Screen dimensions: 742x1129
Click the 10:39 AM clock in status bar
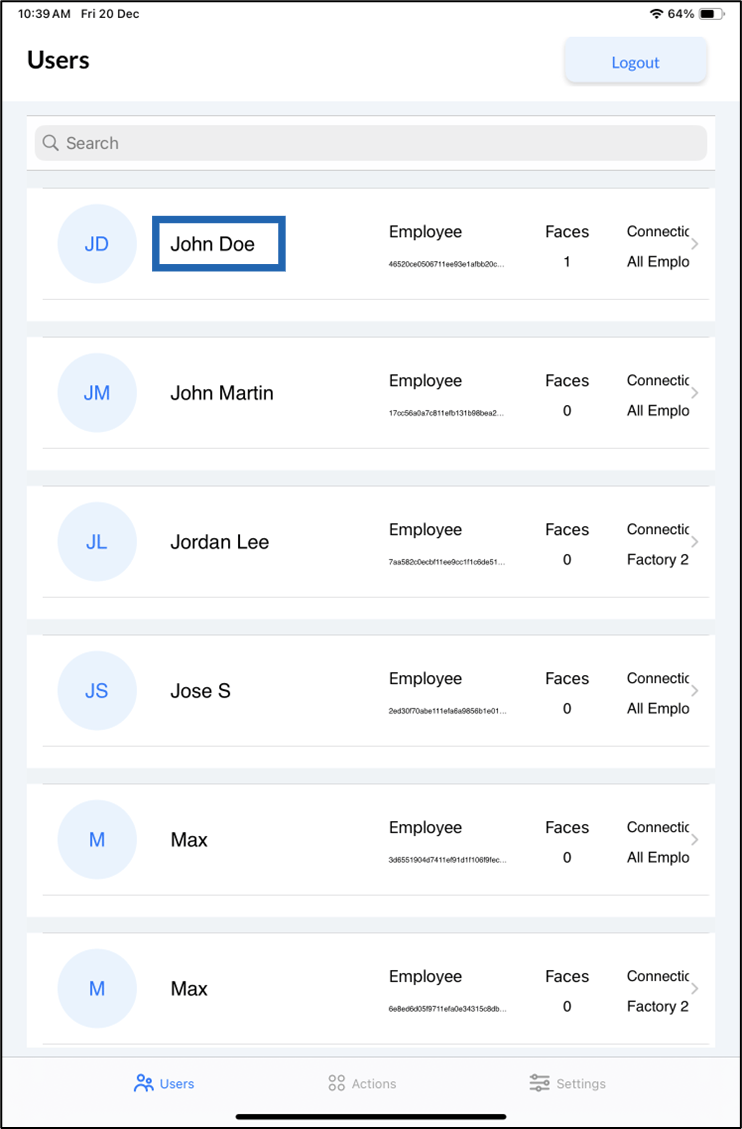[43, 14]
